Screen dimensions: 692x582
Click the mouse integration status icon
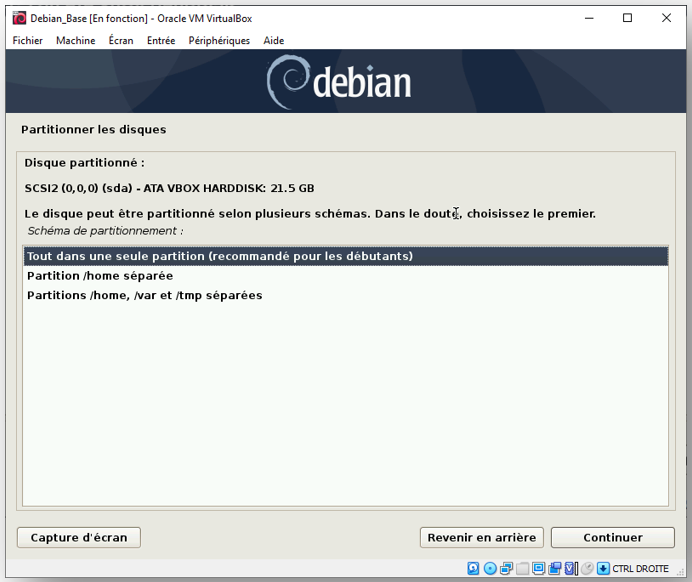click(x=587, y=568)
